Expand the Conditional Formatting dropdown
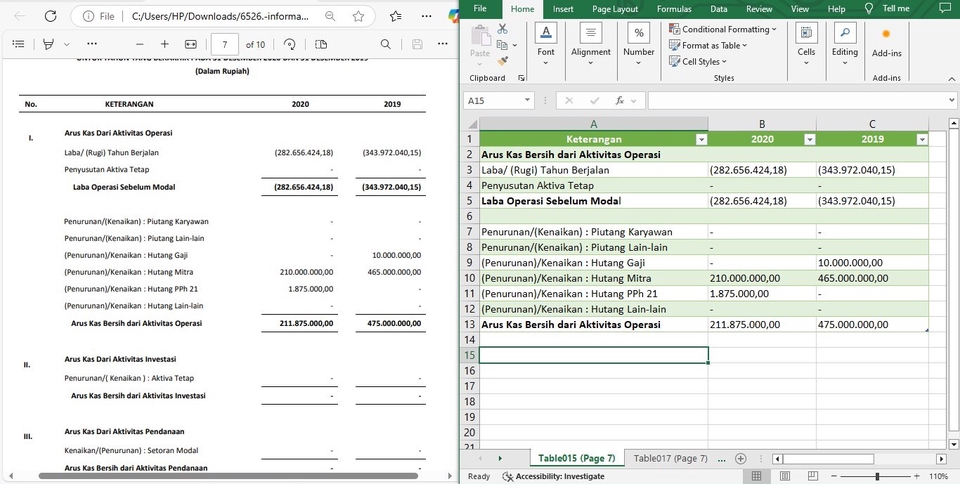This screenshot has width=960, height=484. (x=773, y=30)
